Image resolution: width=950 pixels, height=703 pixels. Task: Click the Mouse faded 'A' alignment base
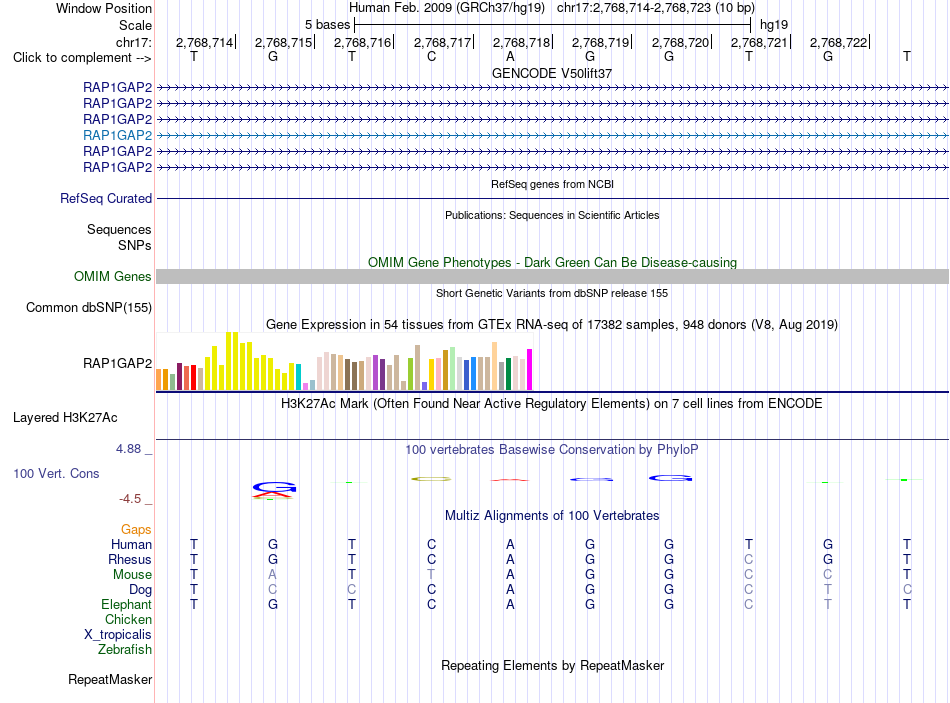click(273, 574)
